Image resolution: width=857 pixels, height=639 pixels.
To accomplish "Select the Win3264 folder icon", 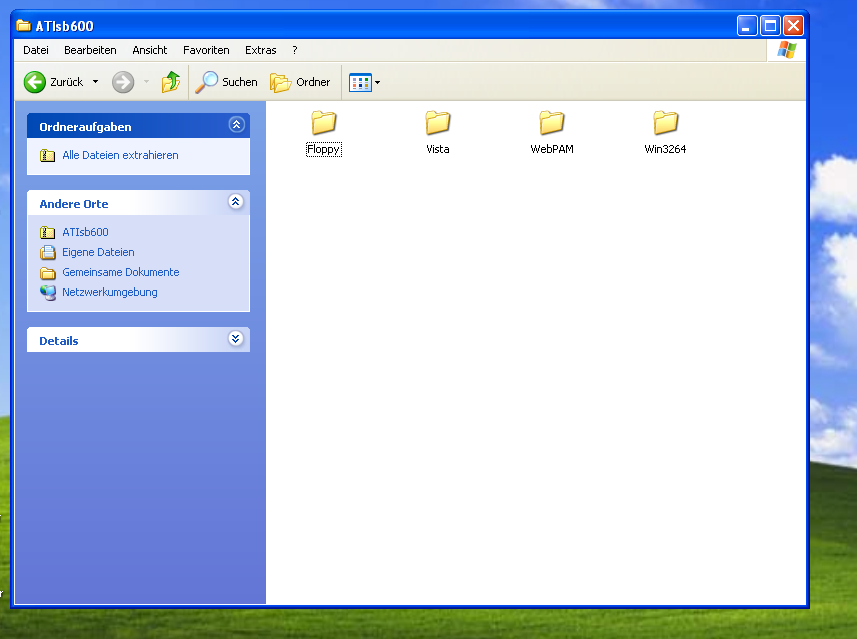I will 666,122.
